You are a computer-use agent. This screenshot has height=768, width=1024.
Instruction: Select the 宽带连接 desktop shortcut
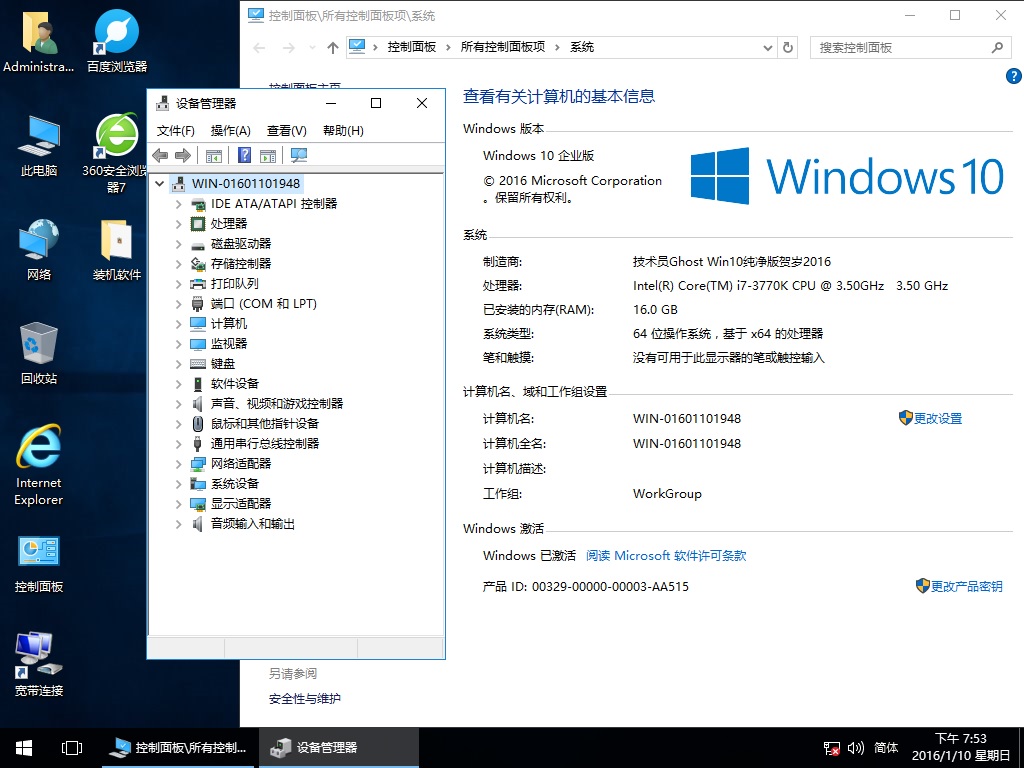click(x=39, y=664)
